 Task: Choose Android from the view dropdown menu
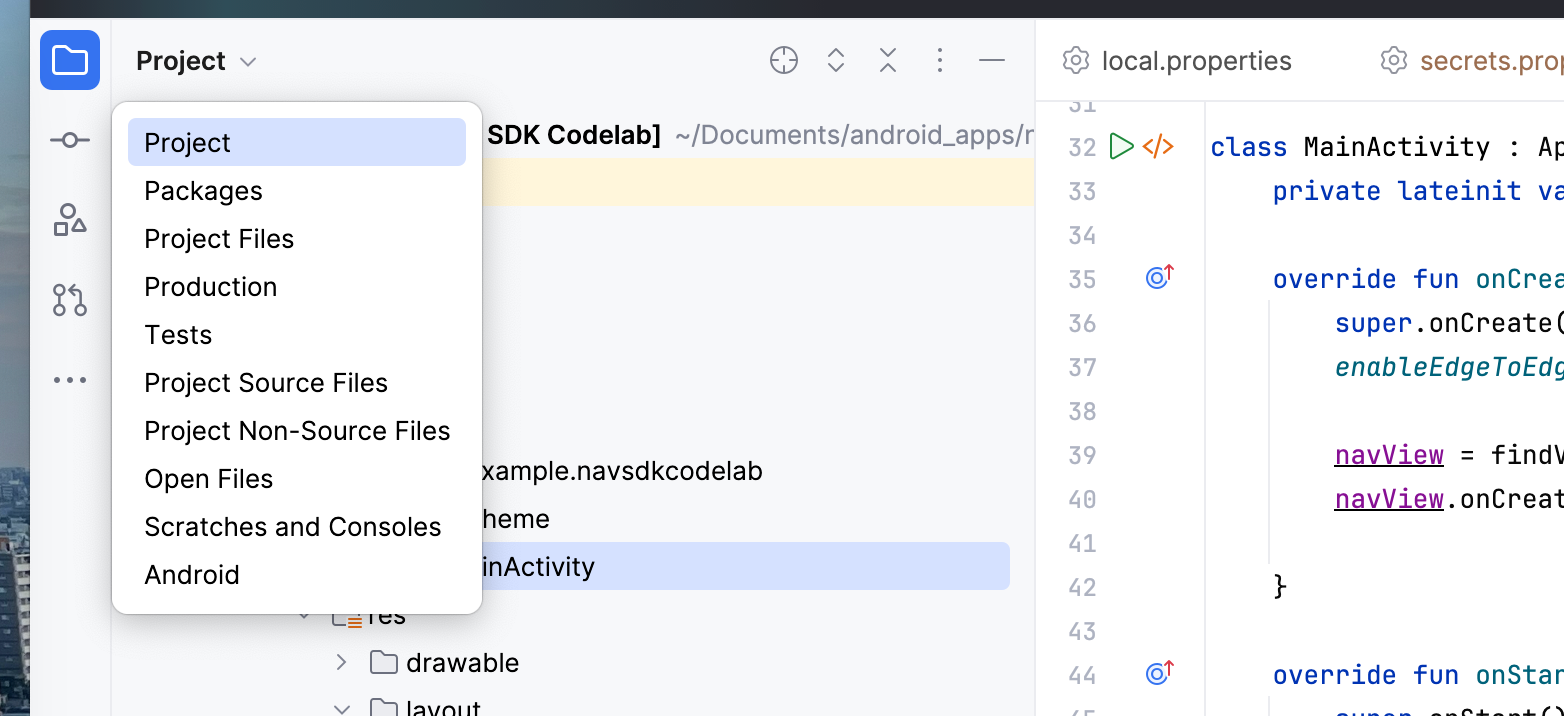point(192,574)
